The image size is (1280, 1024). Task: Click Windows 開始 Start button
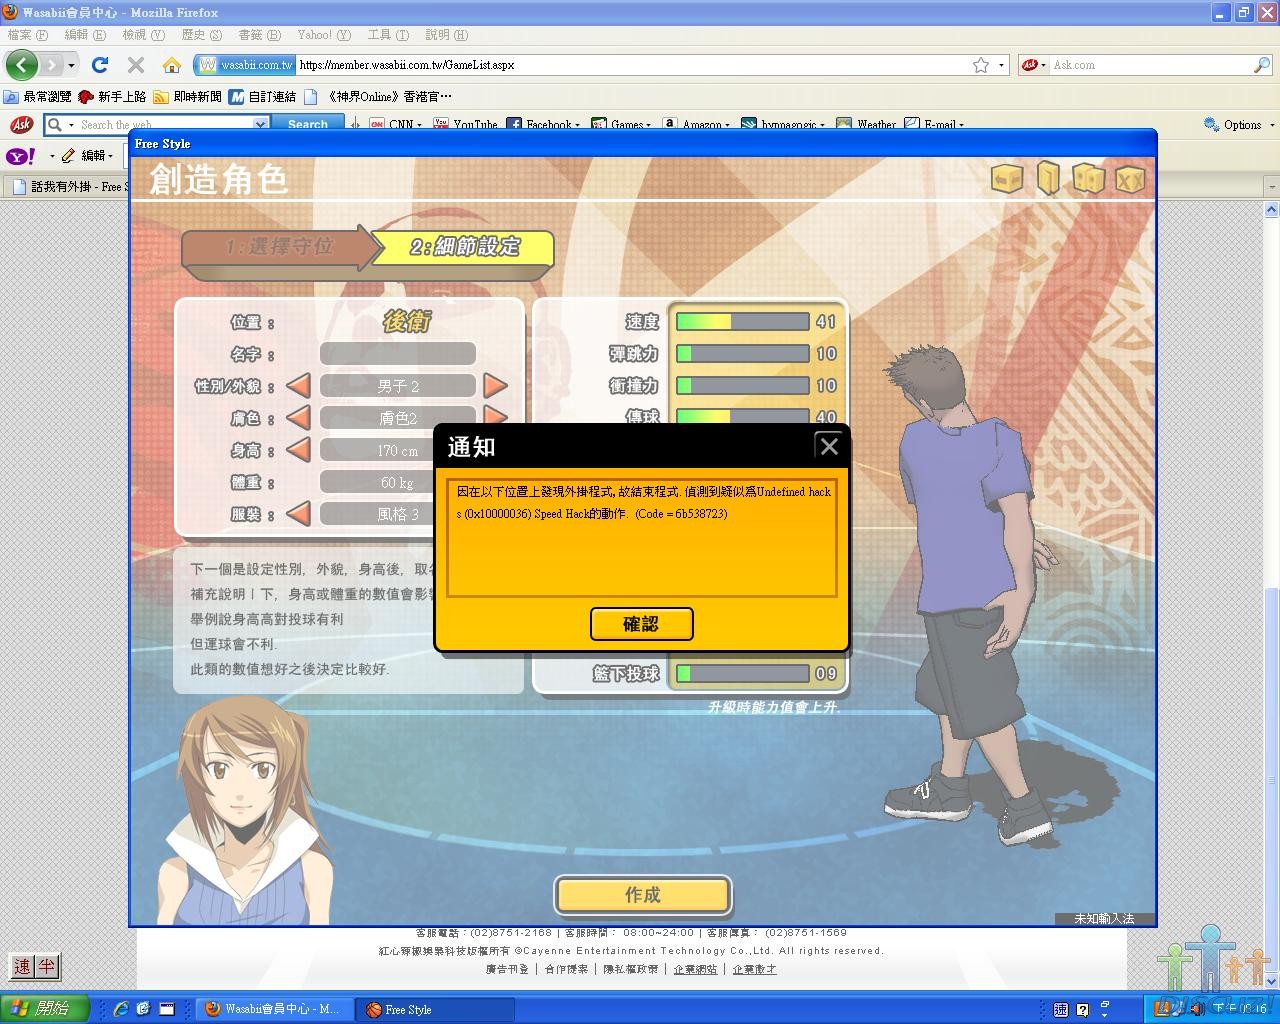tap(44, 1009)
